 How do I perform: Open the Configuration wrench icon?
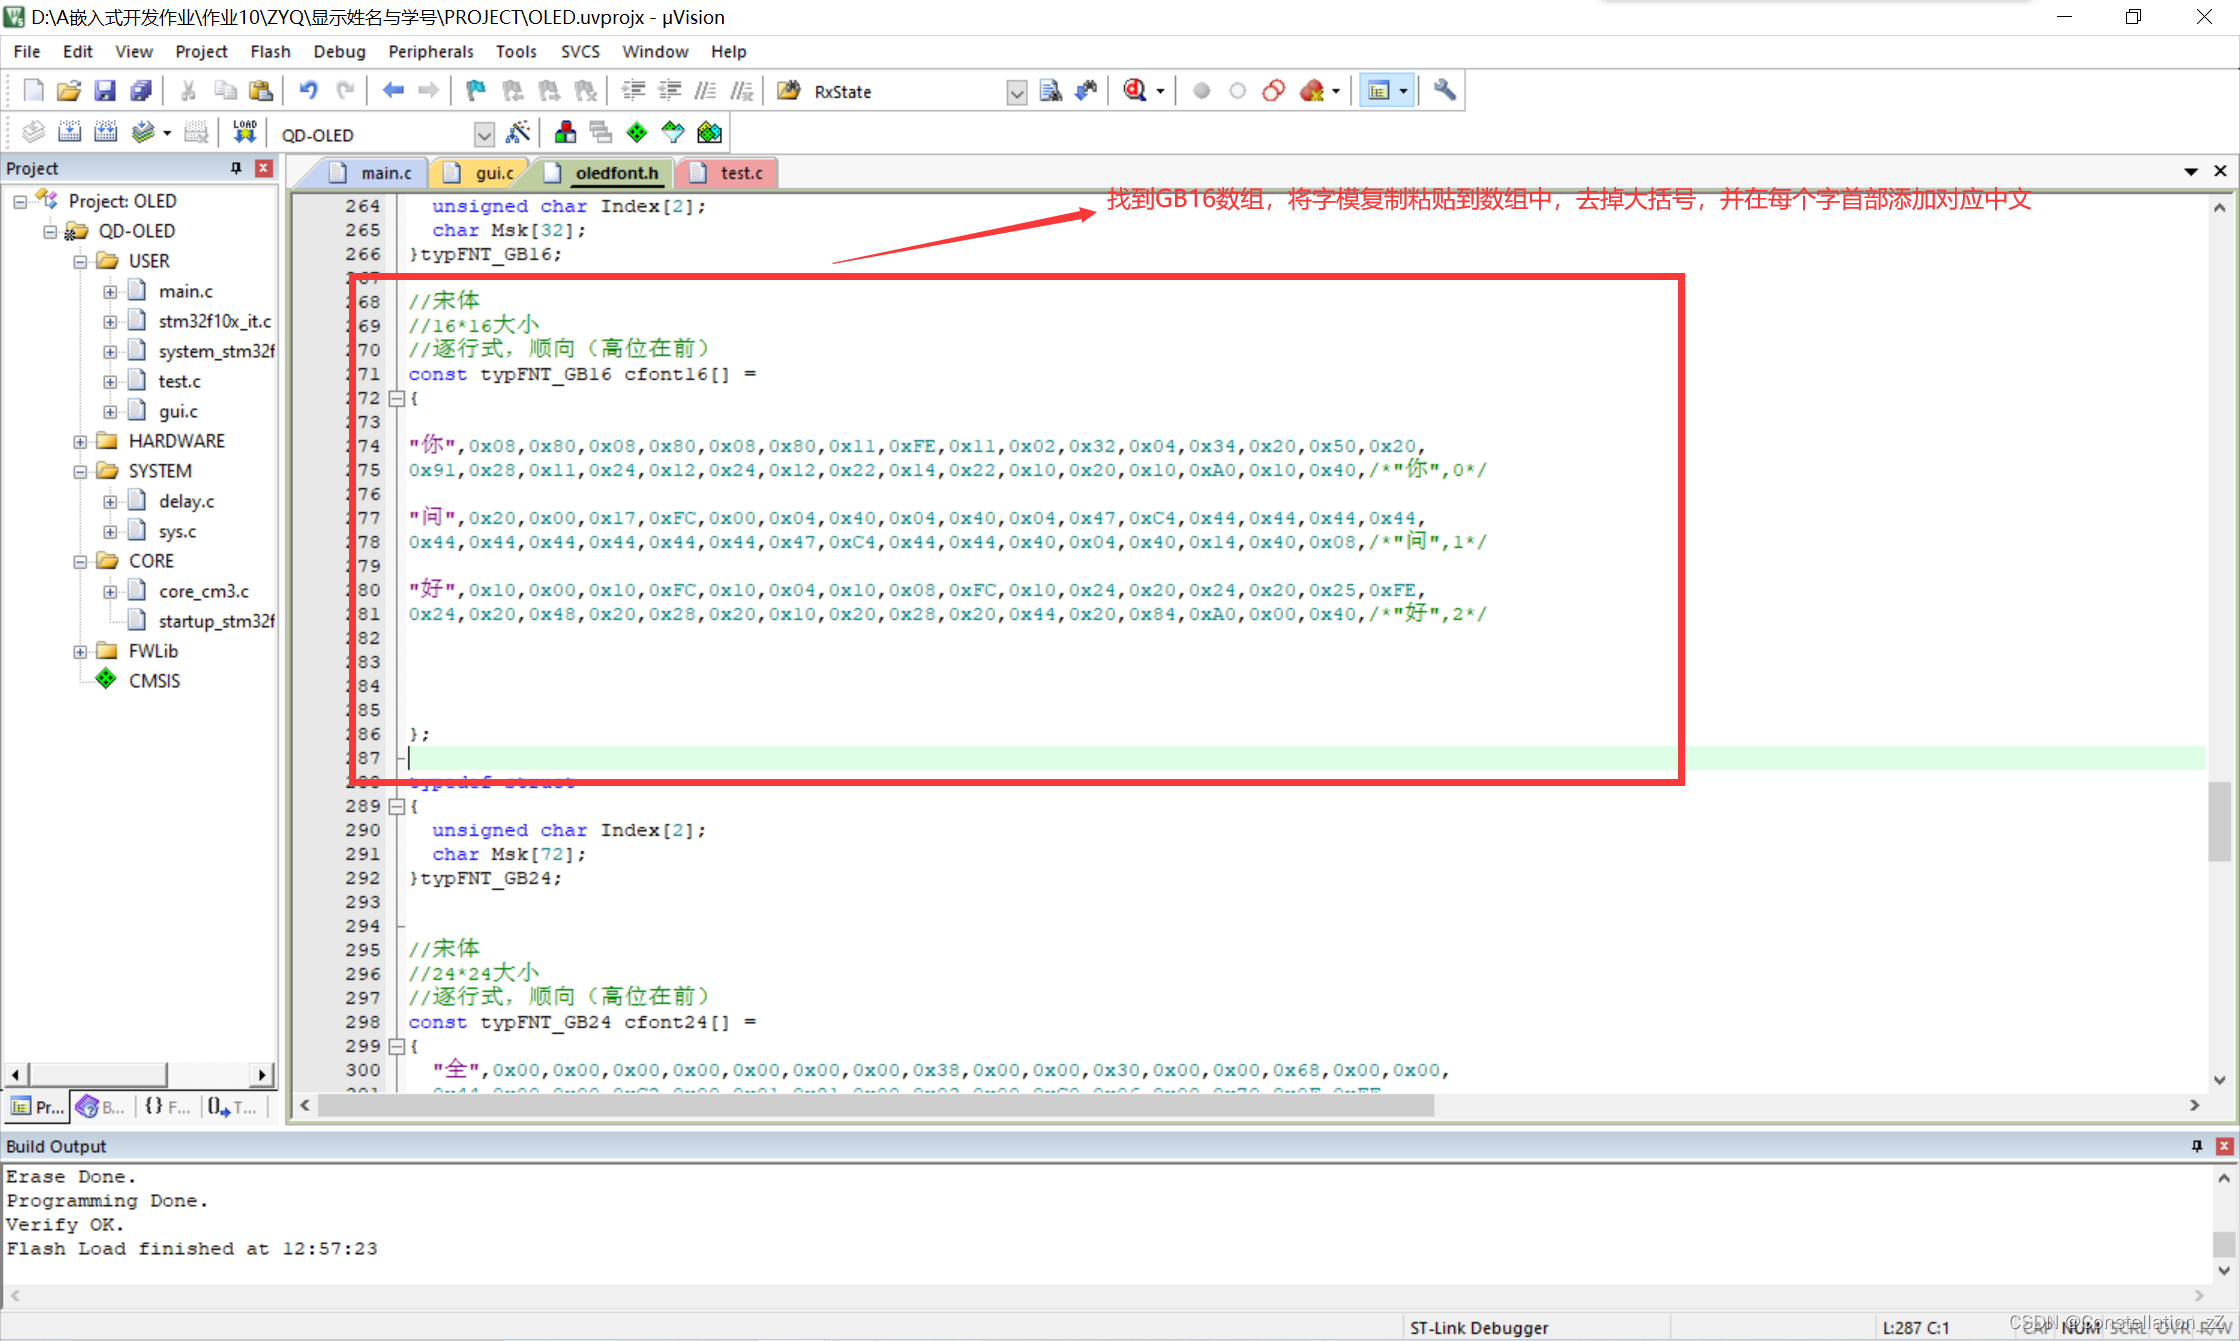pyautogui.click(x=1444, y=91)
